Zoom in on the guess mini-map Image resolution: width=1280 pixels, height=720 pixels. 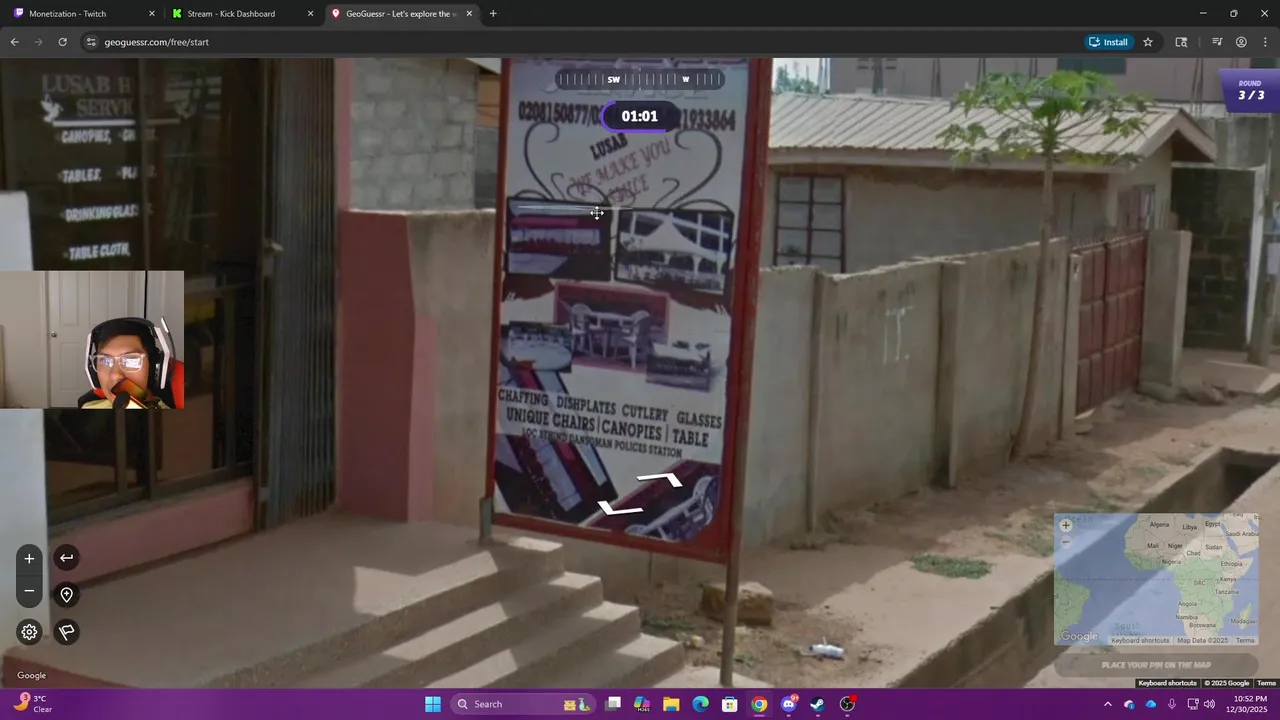click(x=1065, y=525)
